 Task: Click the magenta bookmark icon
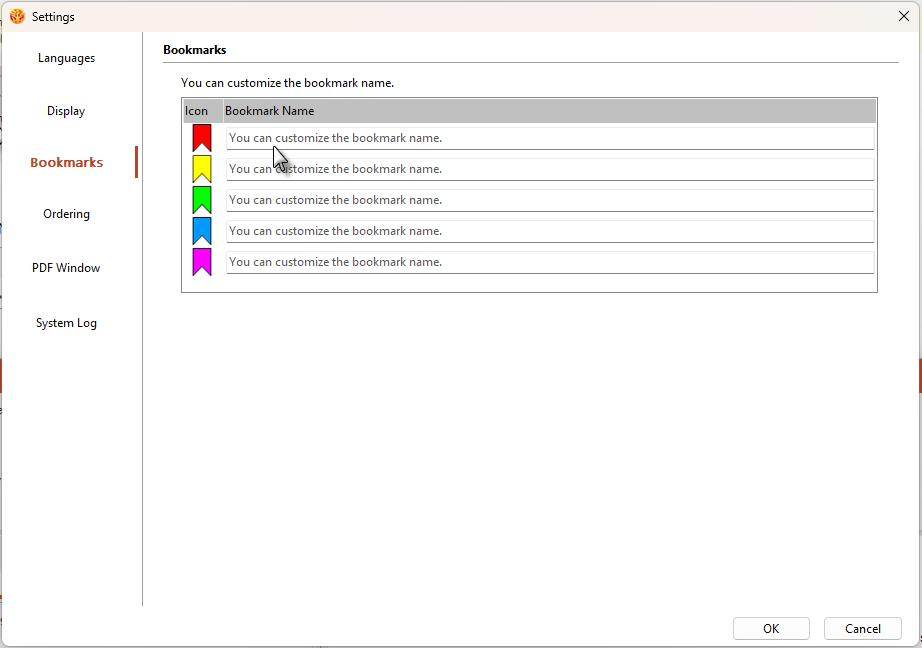(202, 262)
